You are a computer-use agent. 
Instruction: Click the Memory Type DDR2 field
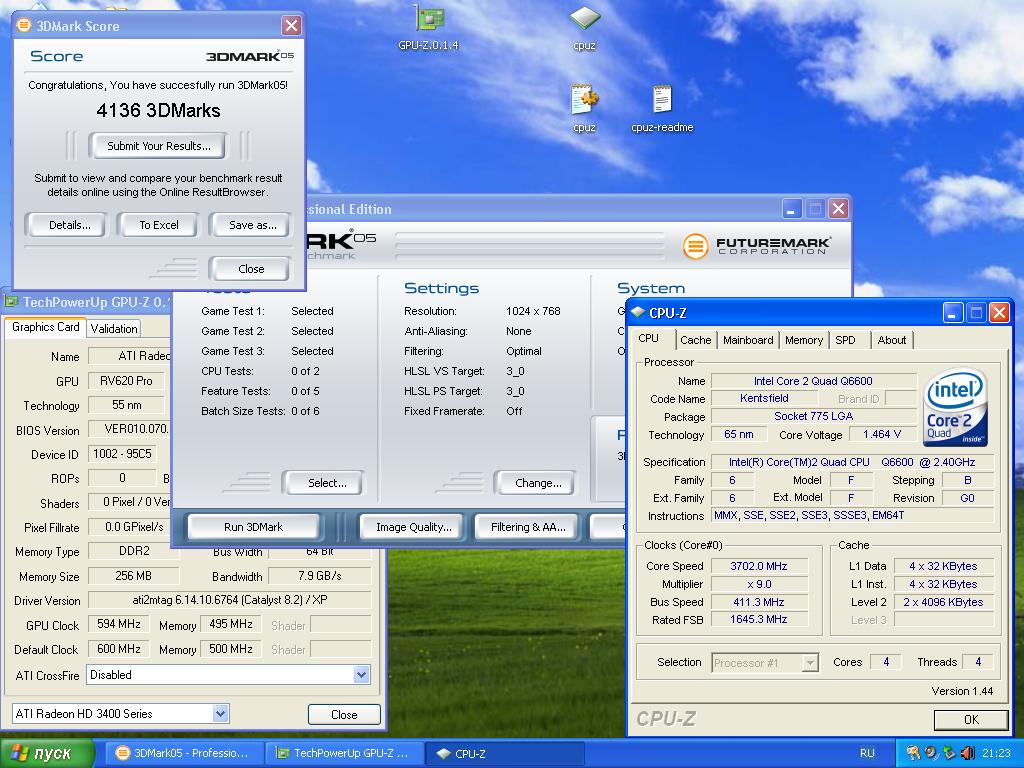(133, 551)
